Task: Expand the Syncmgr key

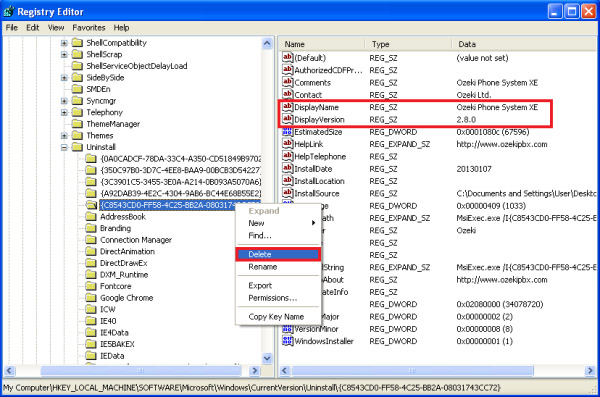Action: [64, 101]
